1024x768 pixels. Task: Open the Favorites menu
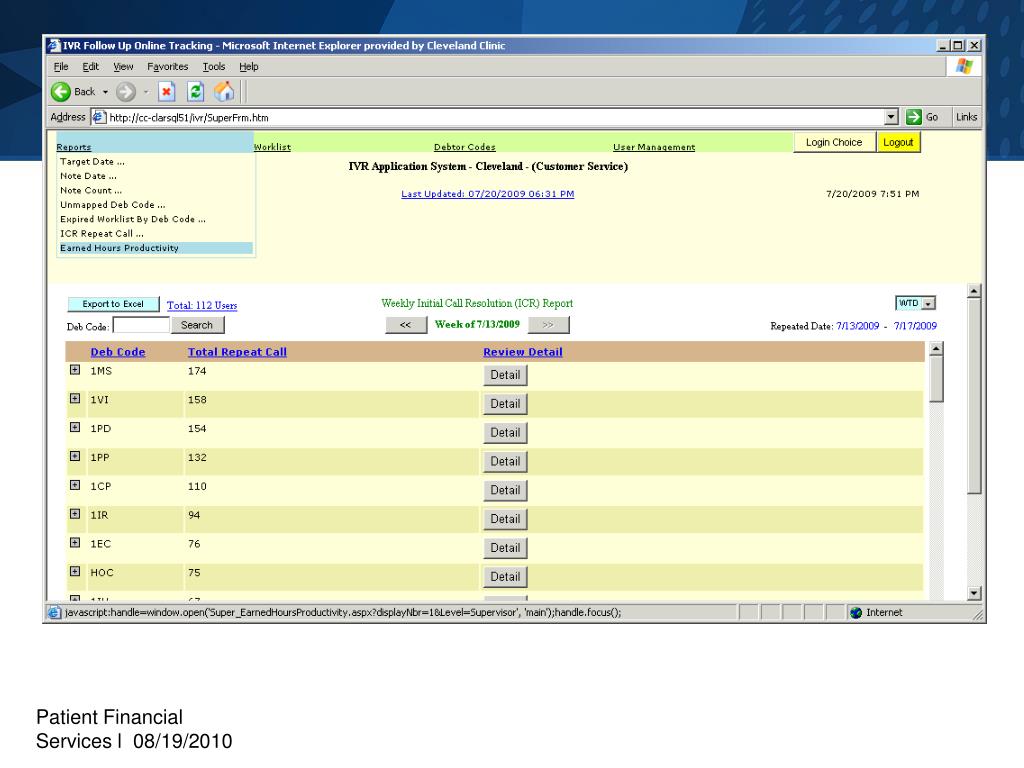coord(167,66)
